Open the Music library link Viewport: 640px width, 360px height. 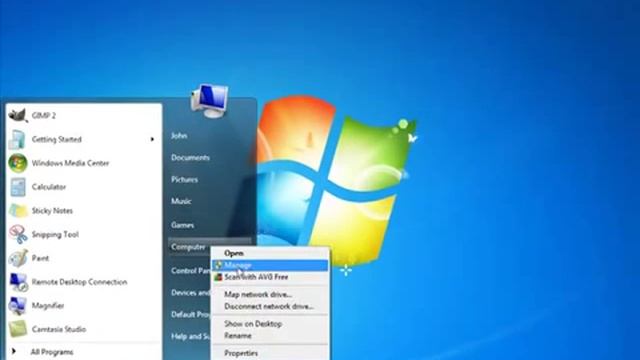pyautogui.click(x=181, y=201)
